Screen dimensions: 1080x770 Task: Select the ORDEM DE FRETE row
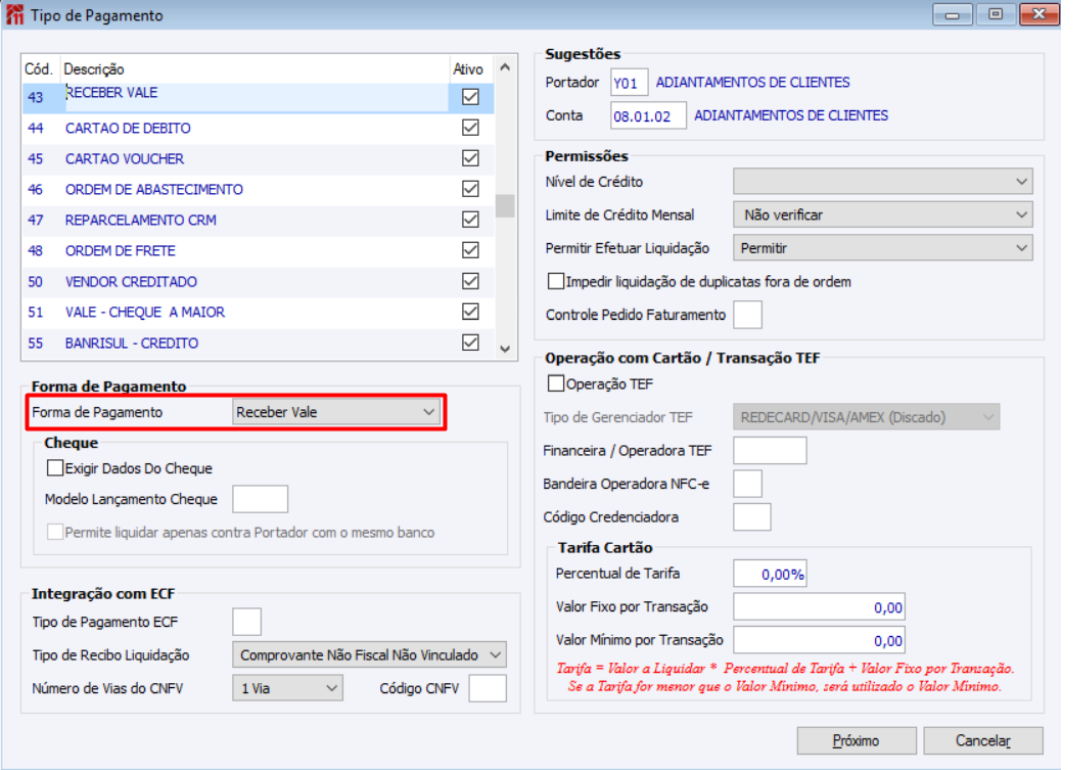(x=258, y=251)
